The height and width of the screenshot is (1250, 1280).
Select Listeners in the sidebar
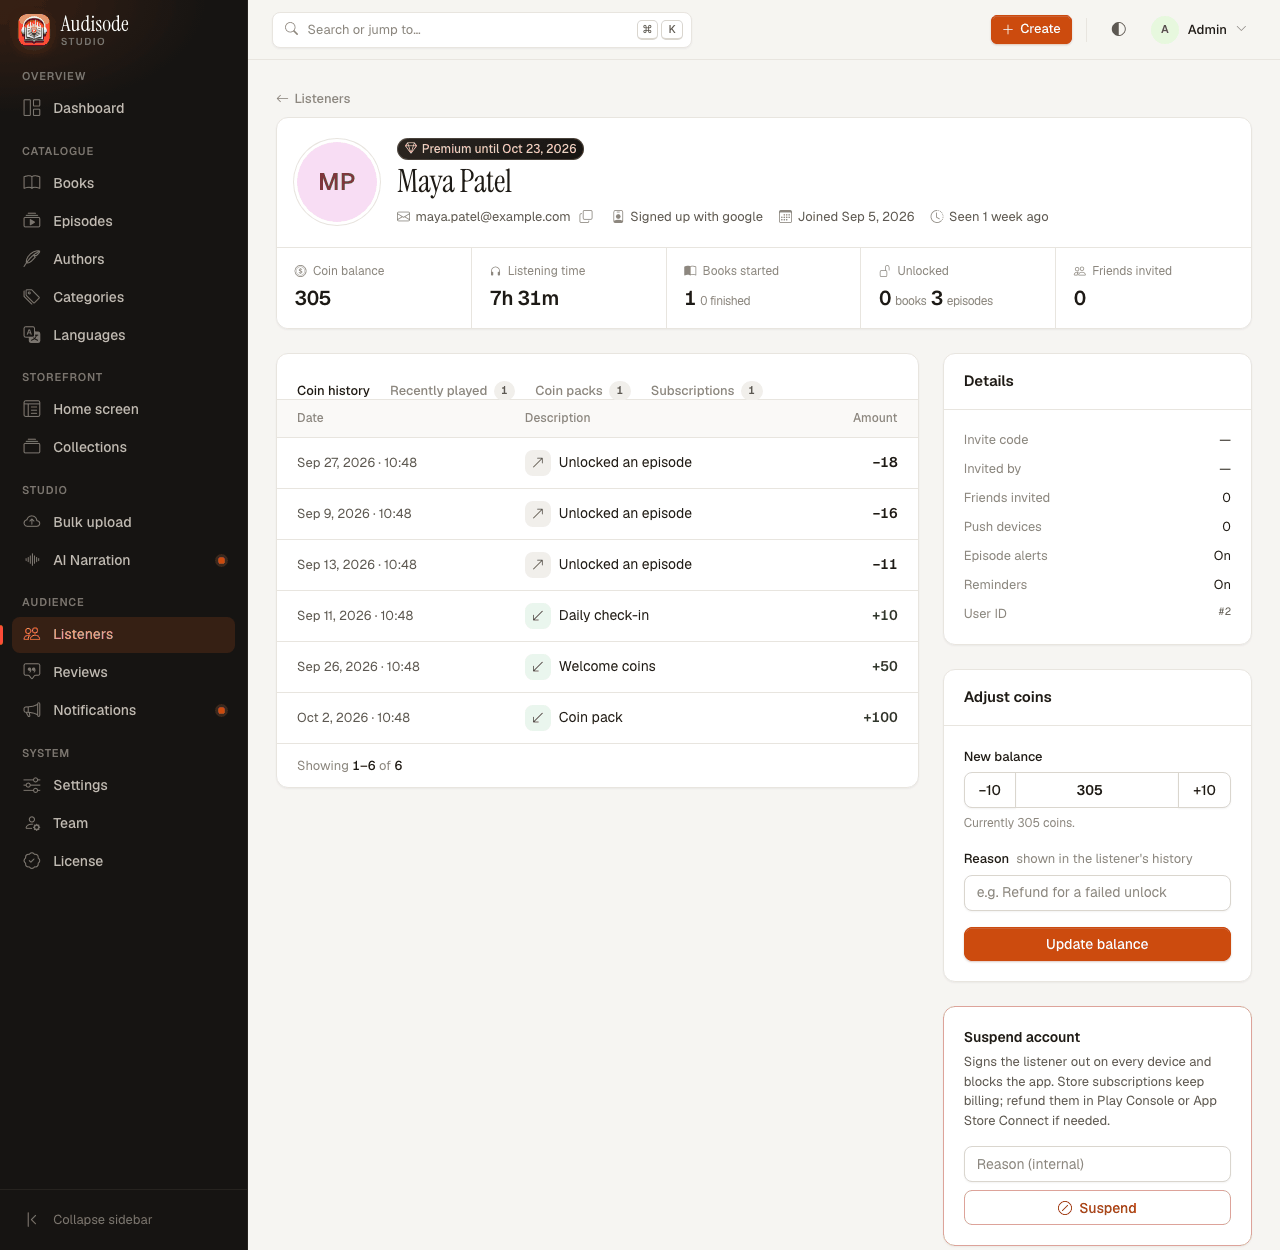tap(124, 634)
